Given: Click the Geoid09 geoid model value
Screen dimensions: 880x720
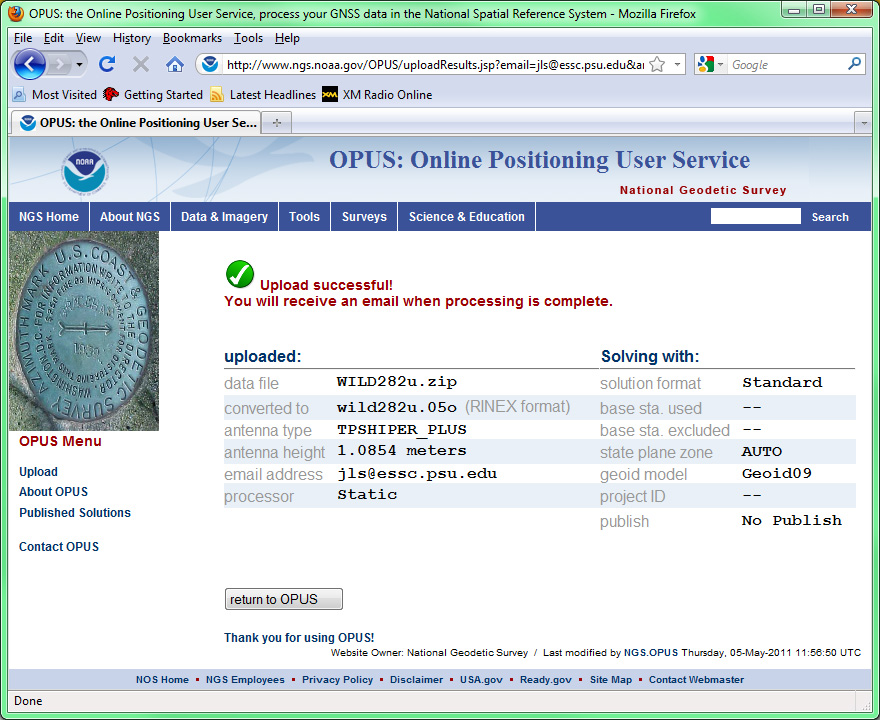Looking at the screenshot, I should 777,474.
